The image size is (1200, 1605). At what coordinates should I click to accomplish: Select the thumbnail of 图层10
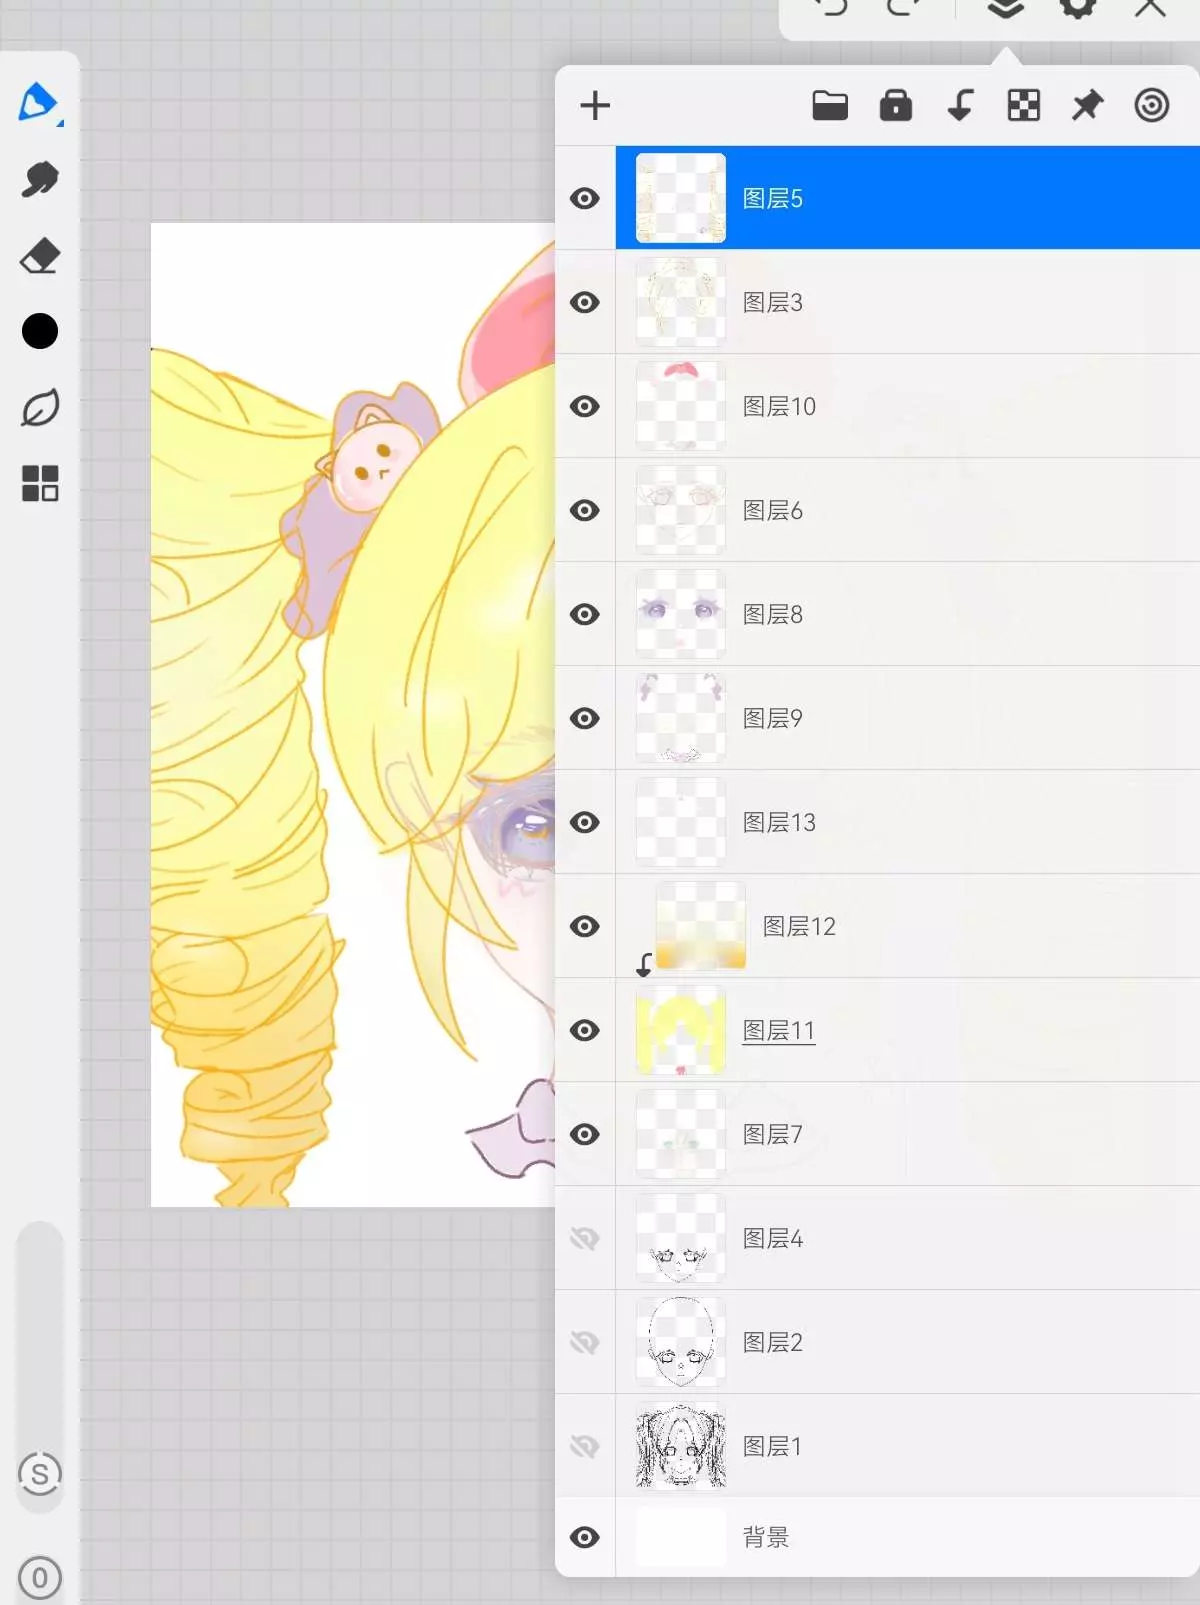pyautogui.click(x=681, y=406)
